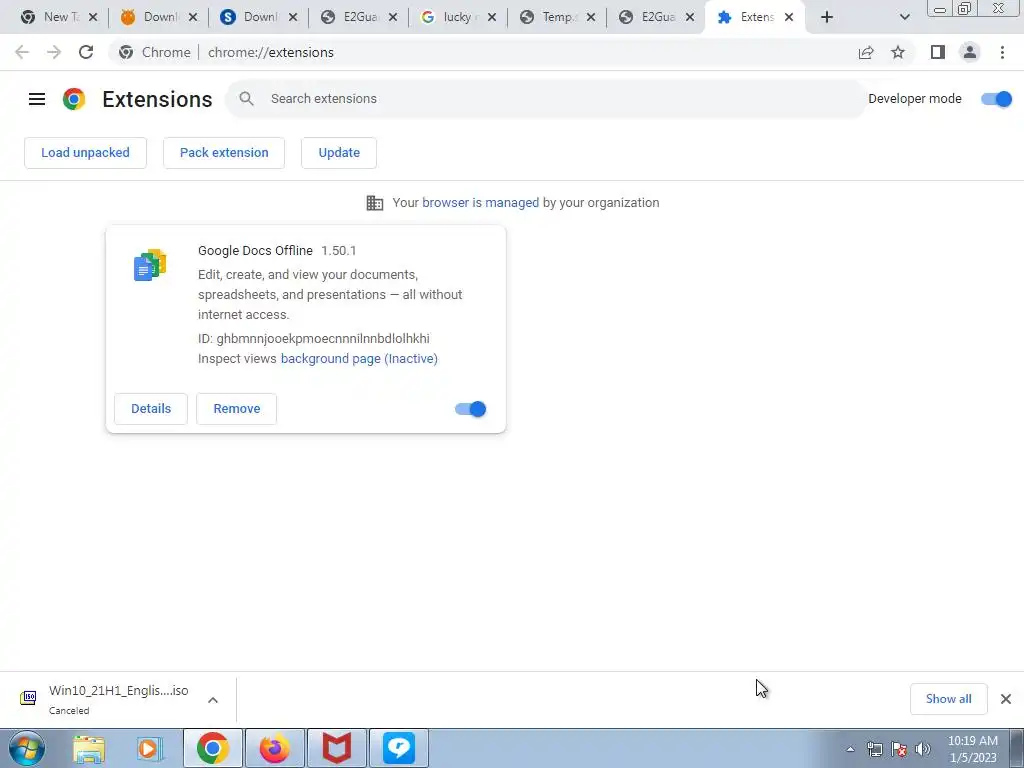Reload the extensions page
This screenshot has height=768, width=1024.
86,52
